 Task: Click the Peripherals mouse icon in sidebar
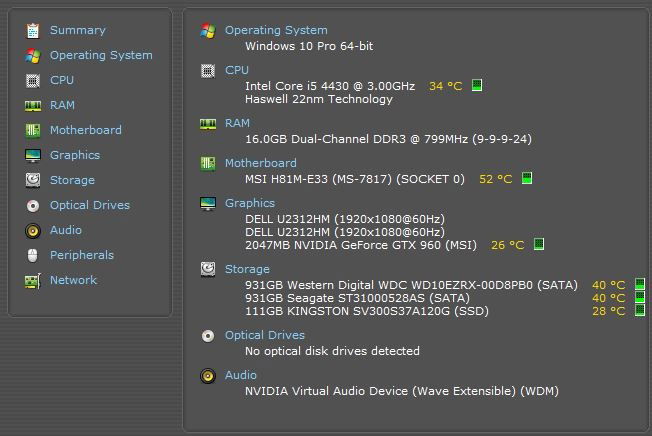(x=33, y=256)
